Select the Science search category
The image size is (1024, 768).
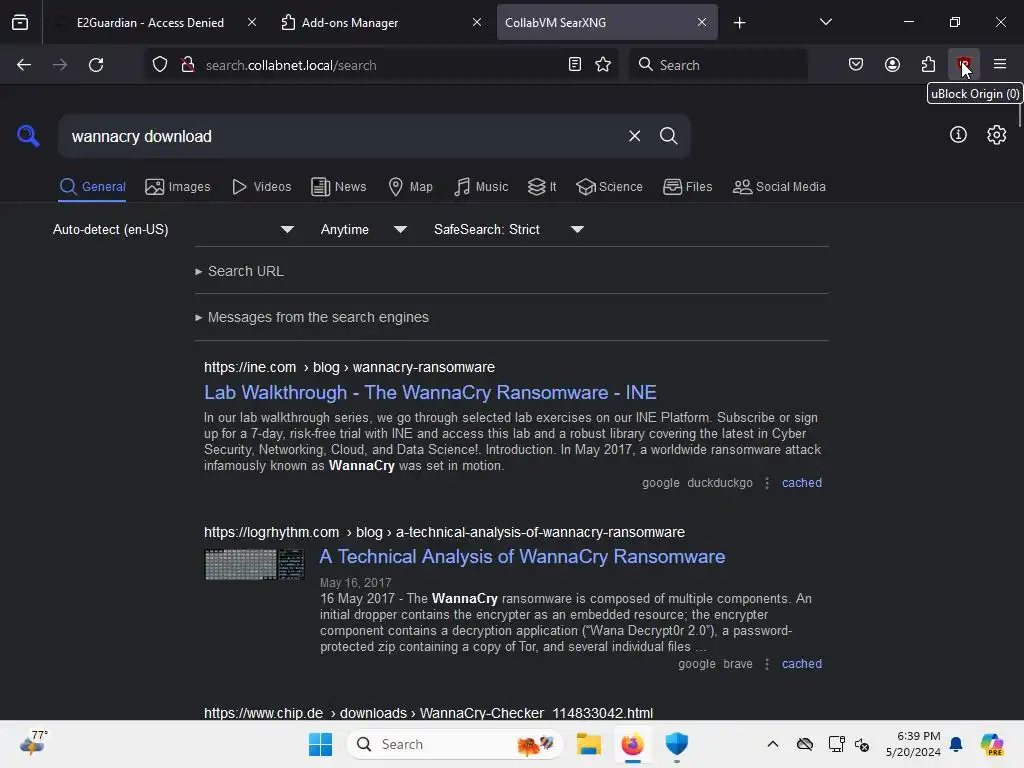609,187
